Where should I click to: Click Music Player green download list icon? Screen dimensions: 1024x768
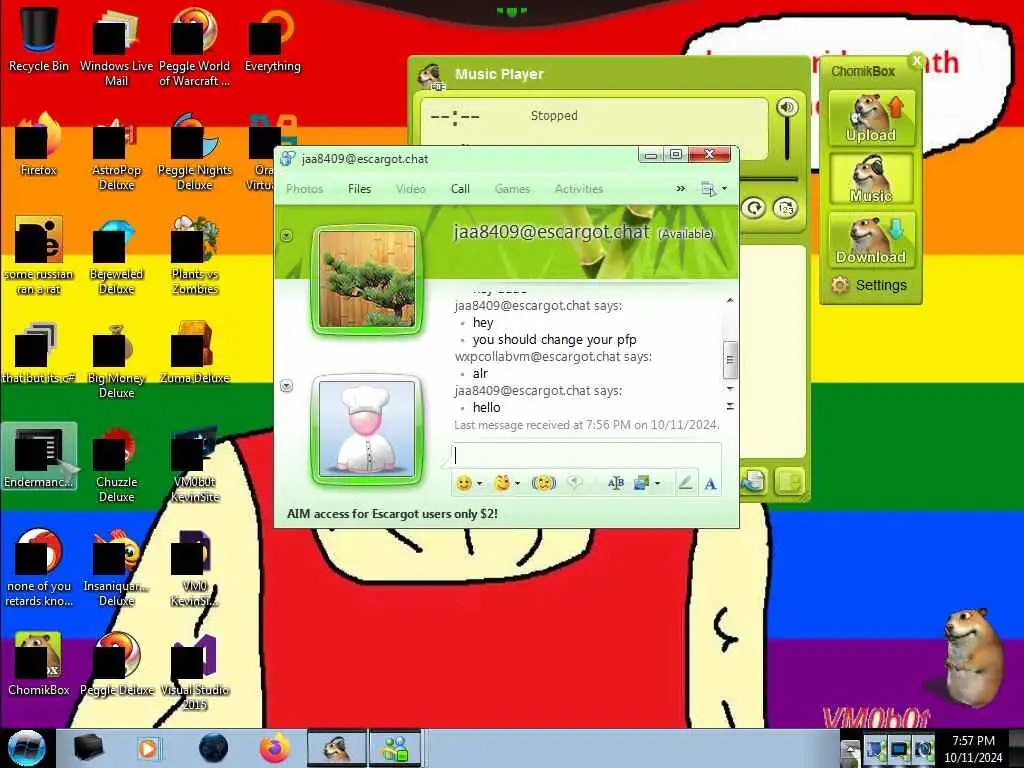coord(790,481)
